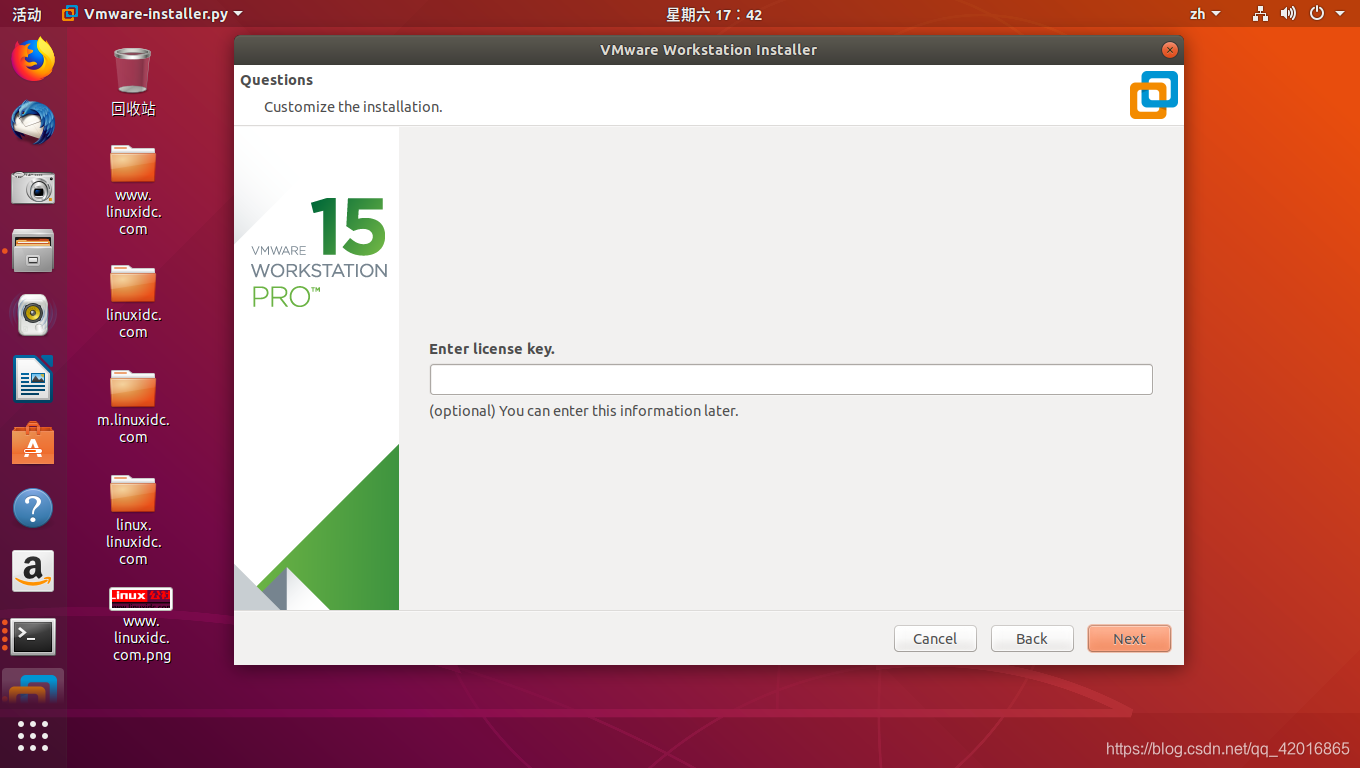This screenshot has height=768, width=1360.
Task: Close the VMware Workstation Installer window
Action: click(1169, 50)
